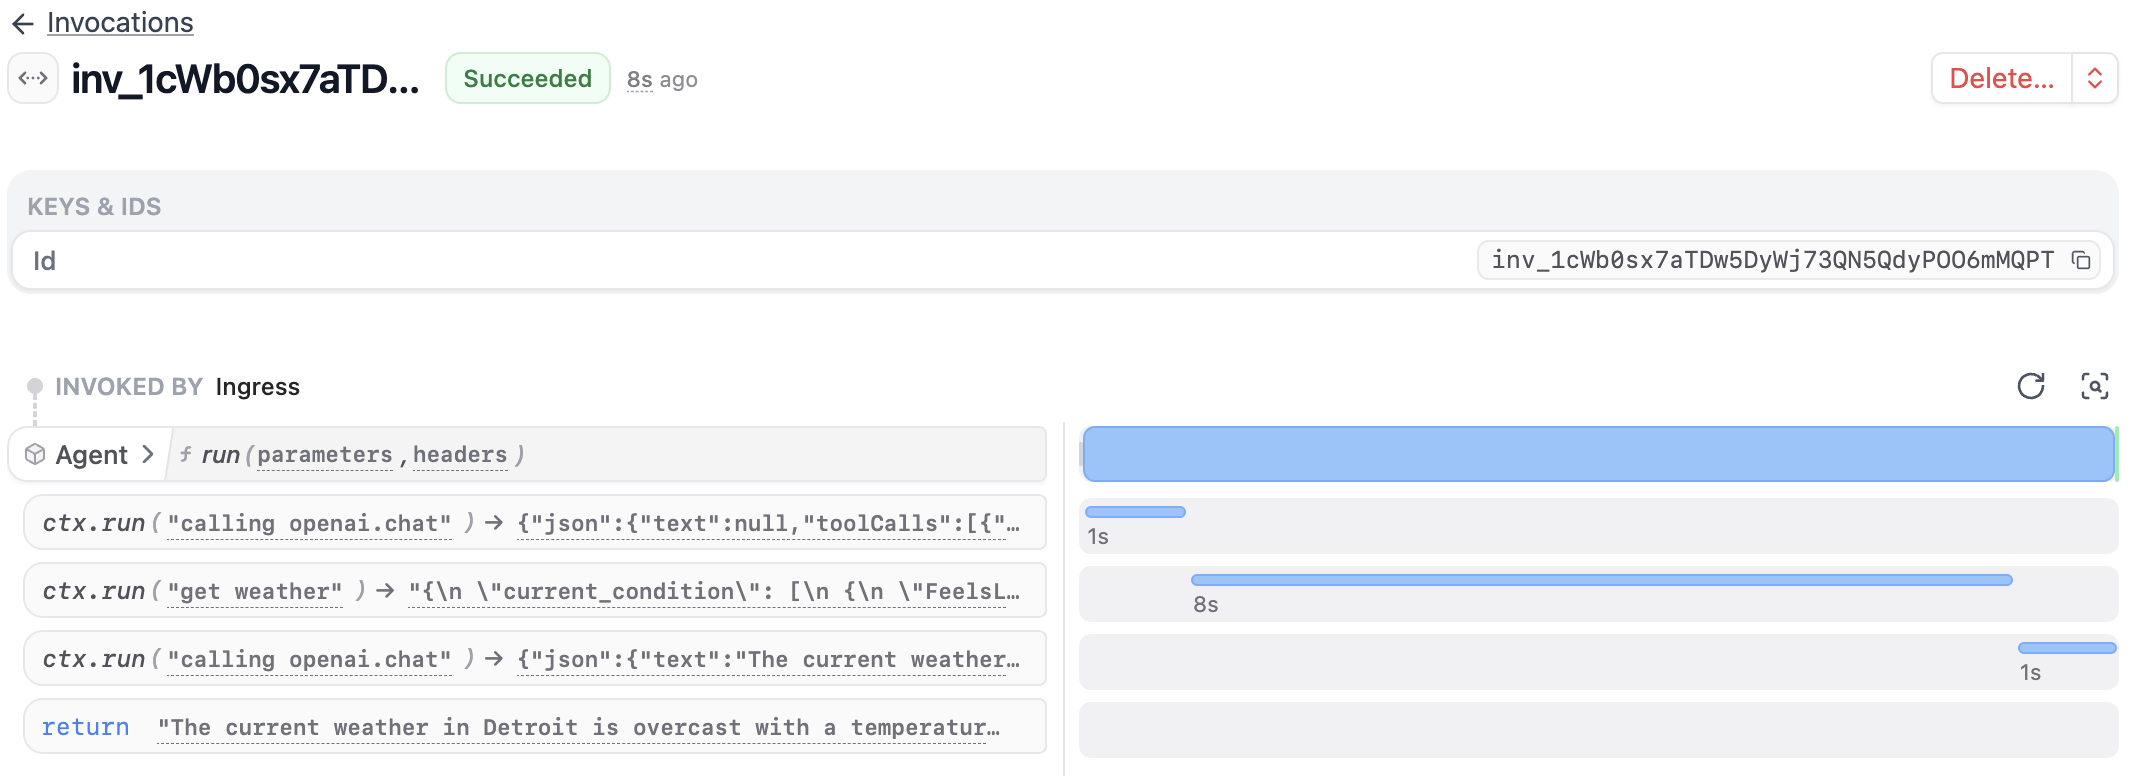The height and width of the screenshot is (776, 2130).
Task: Refresh the invocation timeline
Action: 2031,386
